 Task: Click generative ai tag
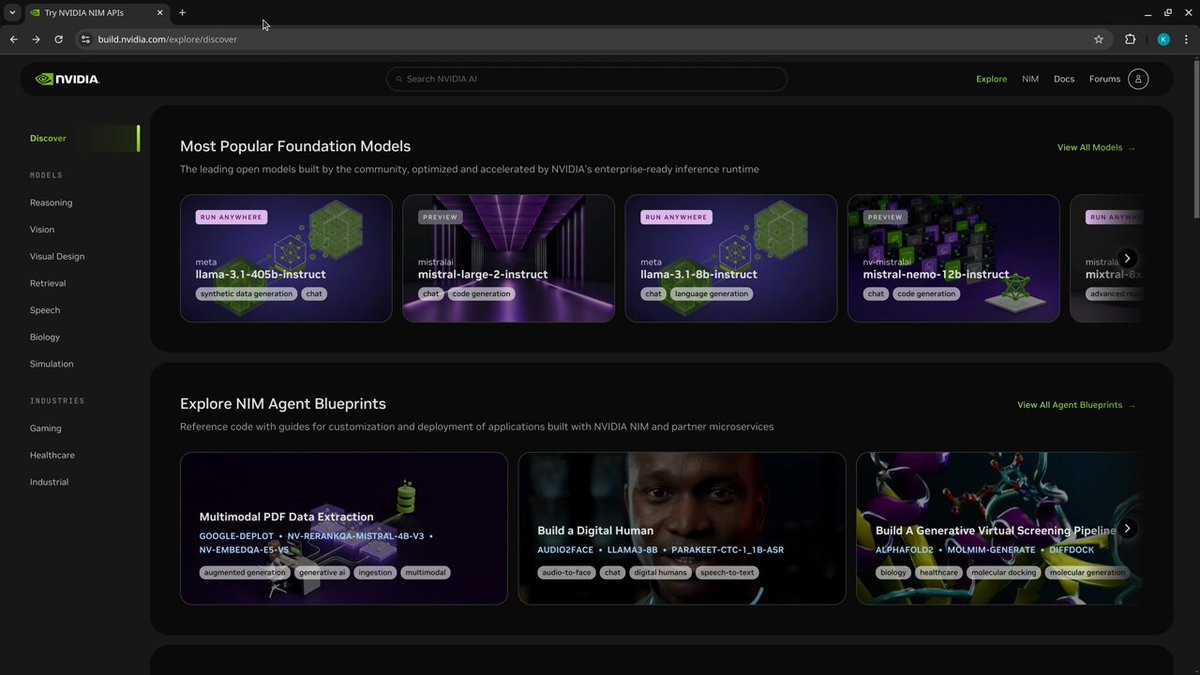tap(321, 573)
